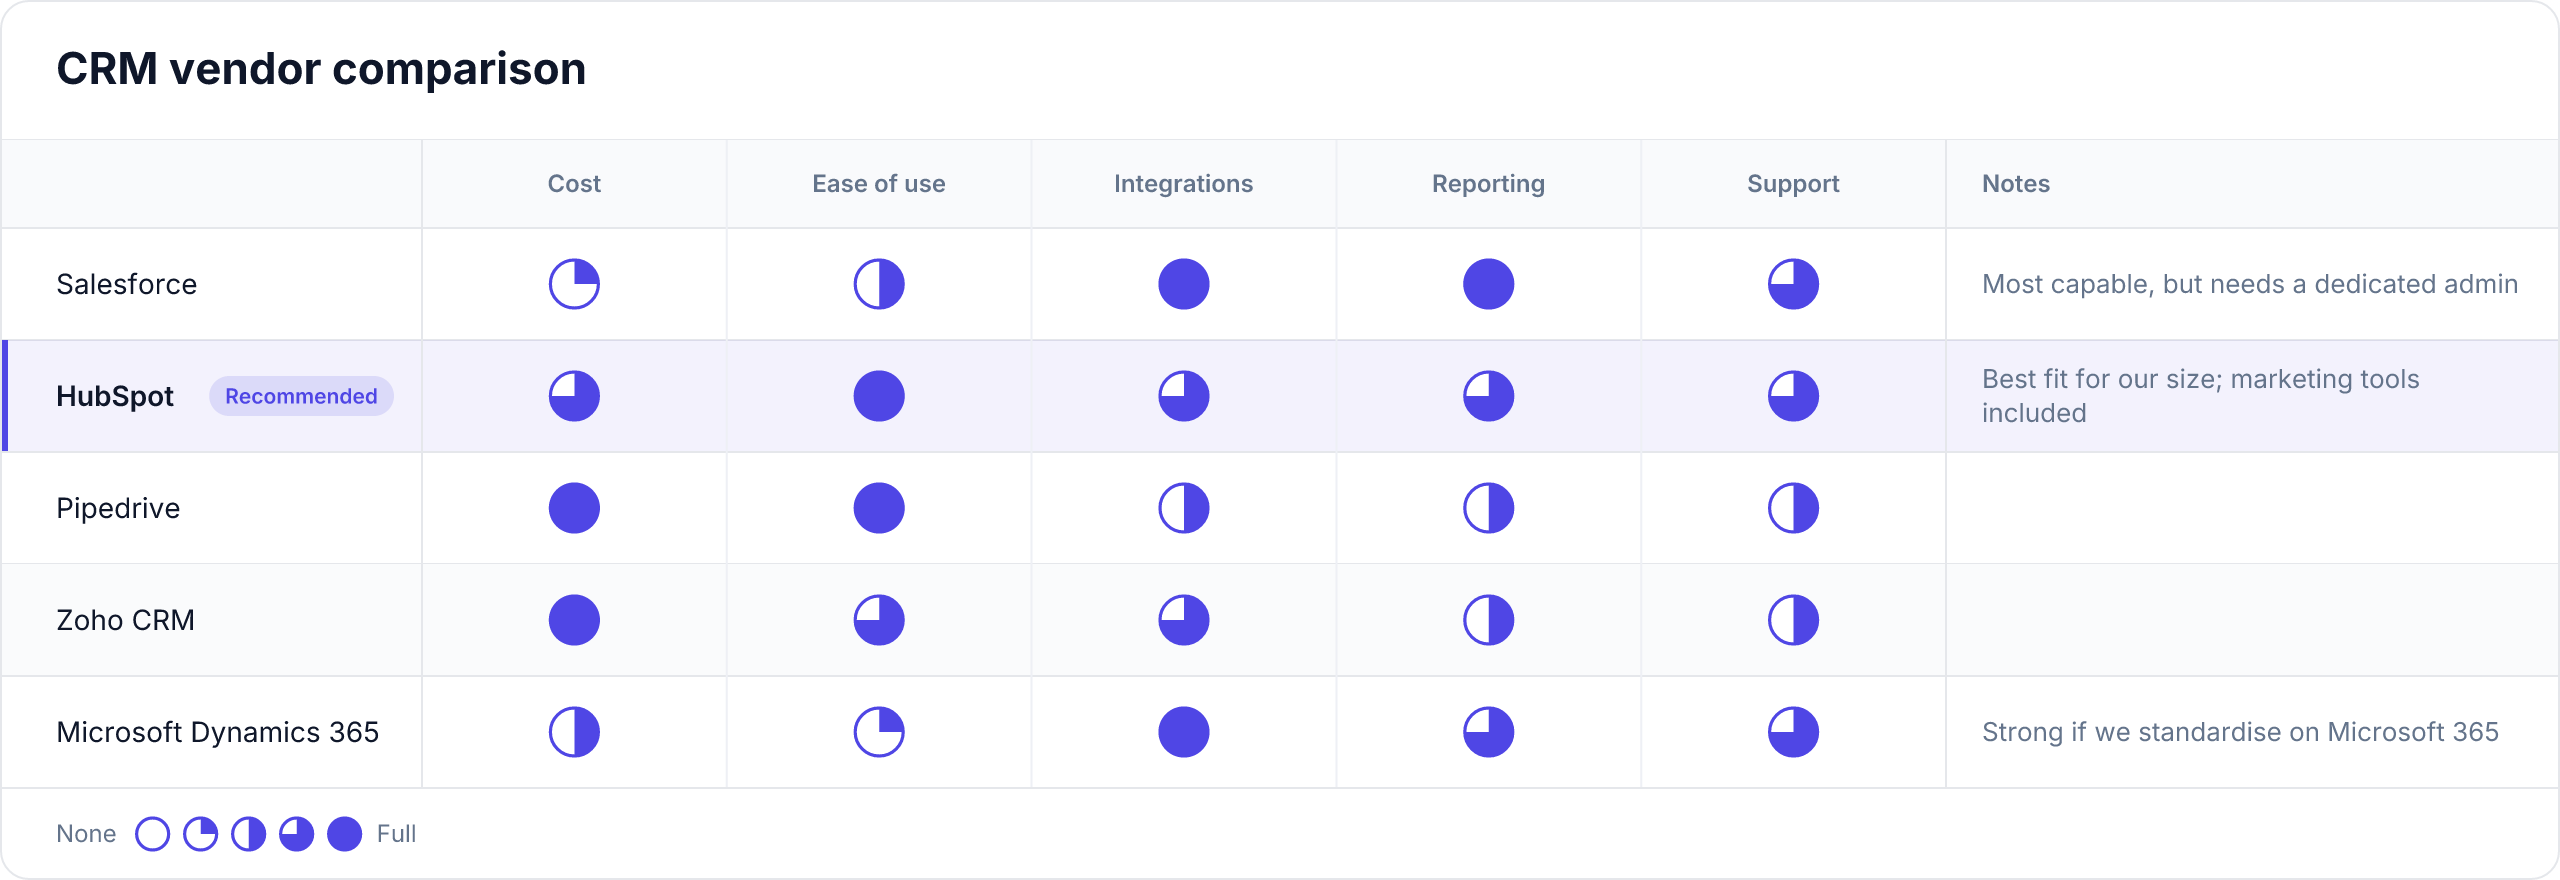The image size is (2560, 880).
Task: Click the Integrations column header
Action: [x=1184, y=184]
